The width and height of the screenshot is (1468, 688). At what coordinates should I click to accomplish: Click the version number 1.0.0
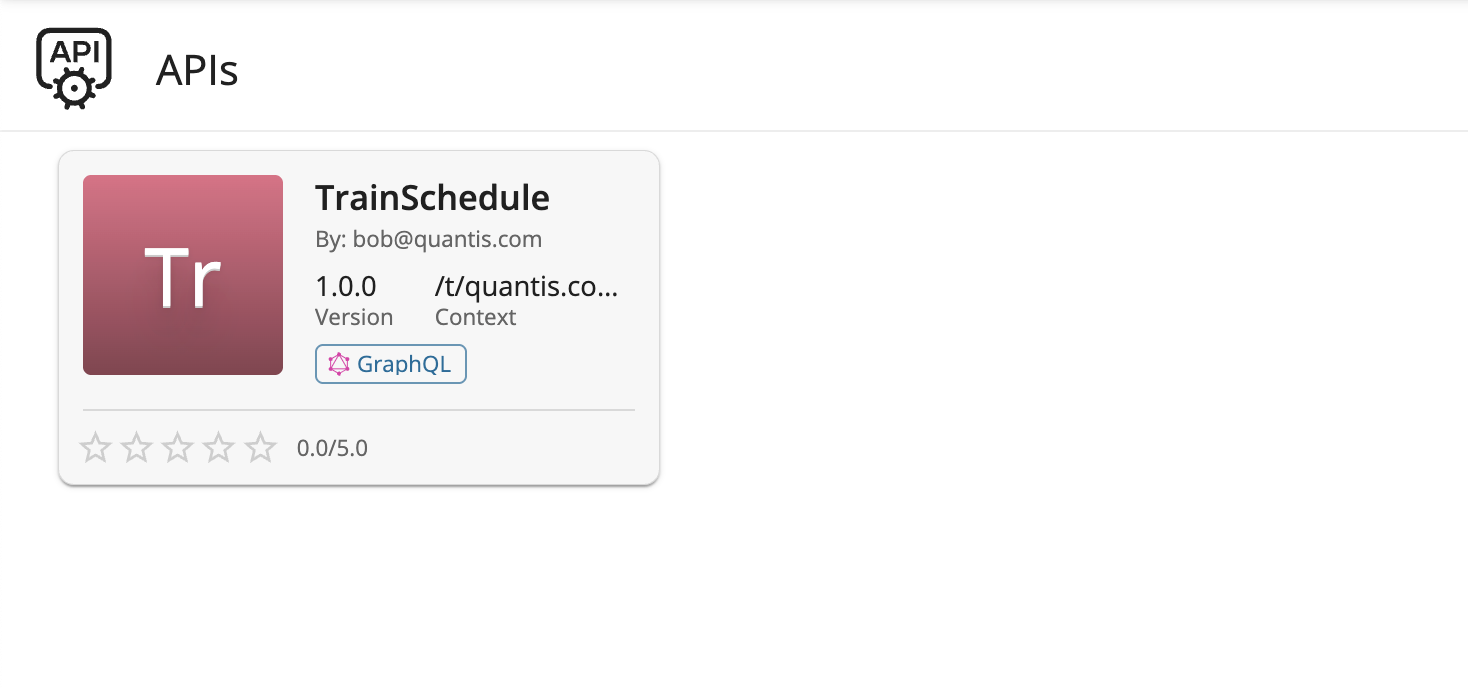tap(346, 287)
